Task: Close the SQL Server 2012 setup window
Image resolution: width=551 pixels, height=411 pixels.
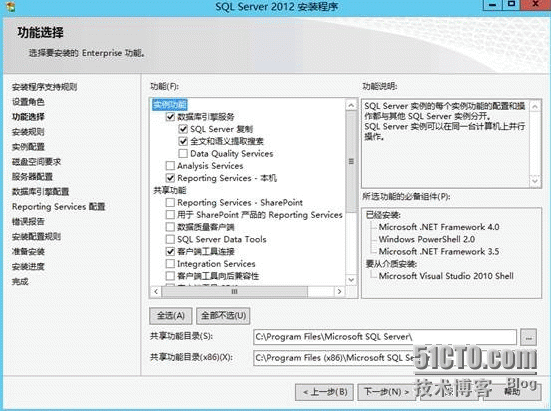Action: click(536, 5)
